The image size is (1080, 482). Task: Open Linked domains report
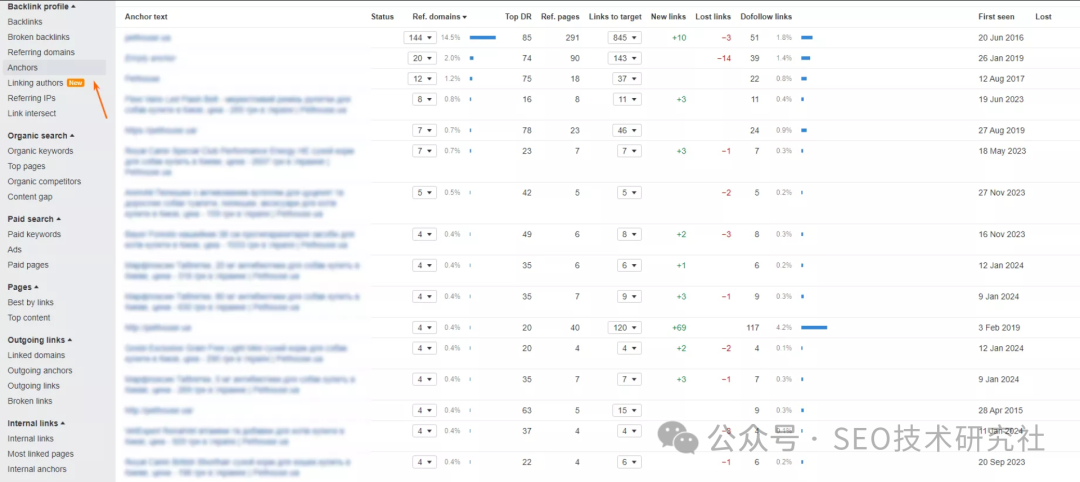point(37,355)
